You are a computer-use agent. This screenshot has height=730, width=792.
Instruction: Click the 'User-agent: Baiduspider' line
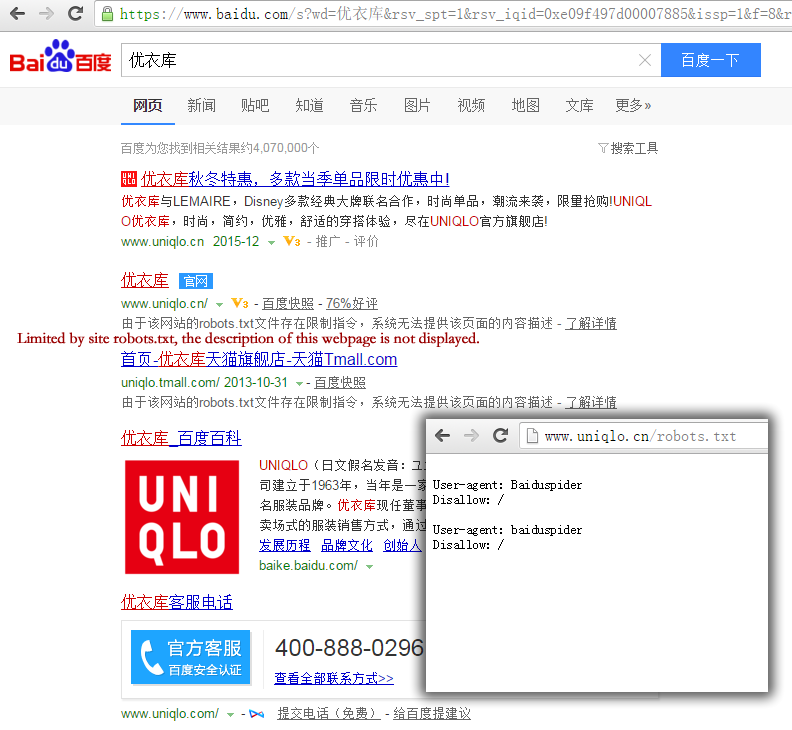point(507,485)
